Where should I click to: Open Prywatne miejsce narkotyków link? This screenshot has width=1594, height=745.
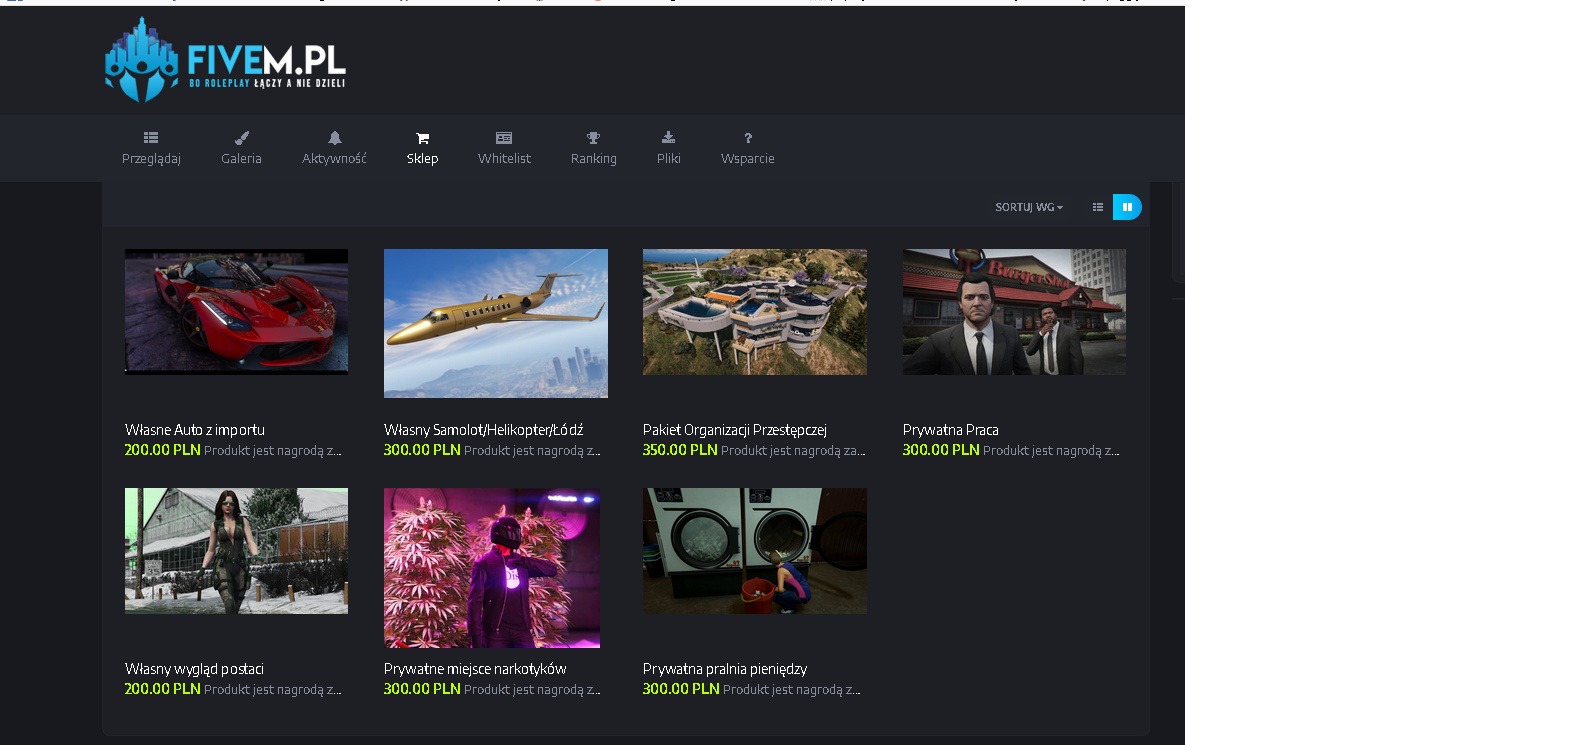pos(475,669)
